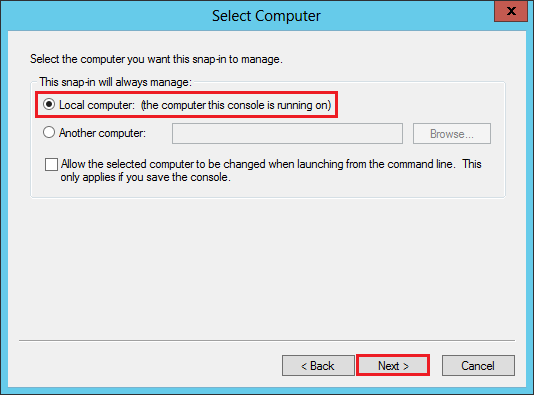
Task: Click 'the computer this console is running on' text
Action: click(x=236, y=105)
